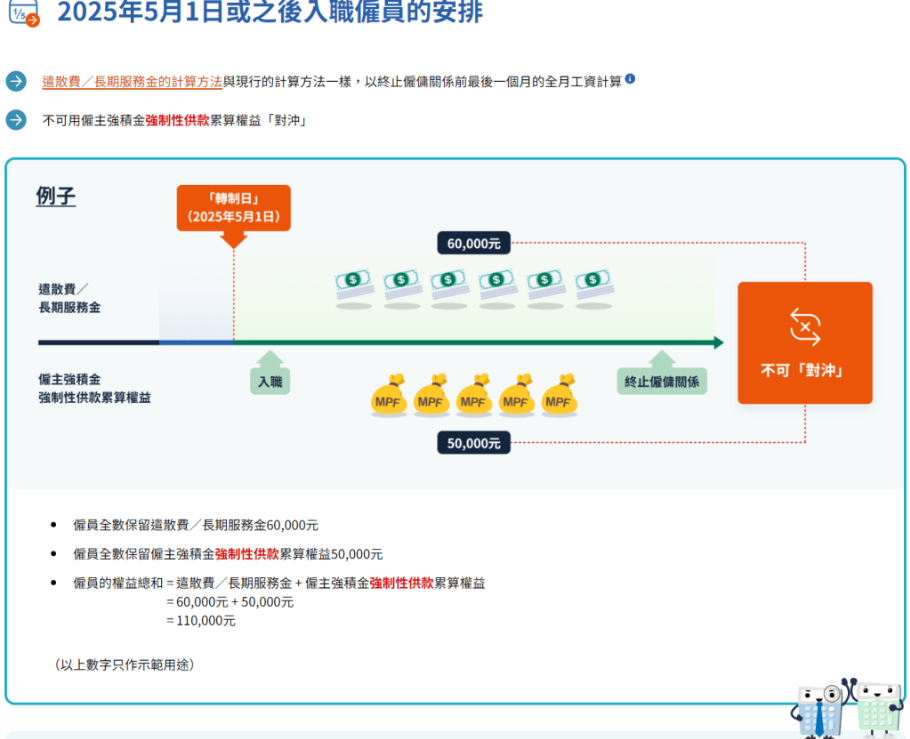Open the 遣散費／長期服務金的計算方法 link
The image size is (910, 739).
[x=132, y=82]
